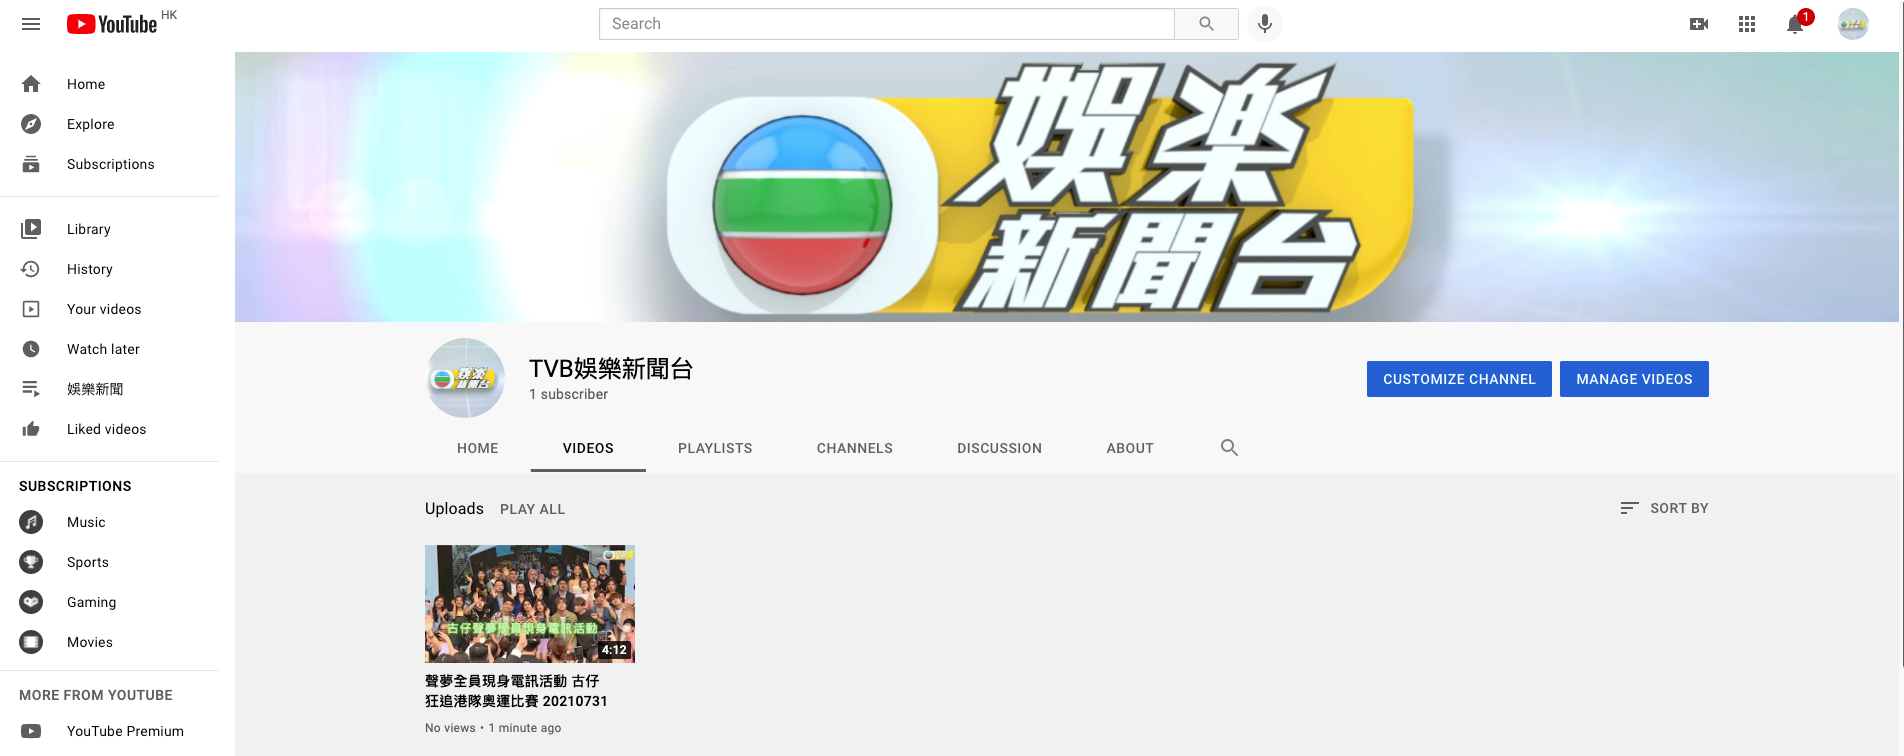Open the About tab

(x=1130, y=448)
